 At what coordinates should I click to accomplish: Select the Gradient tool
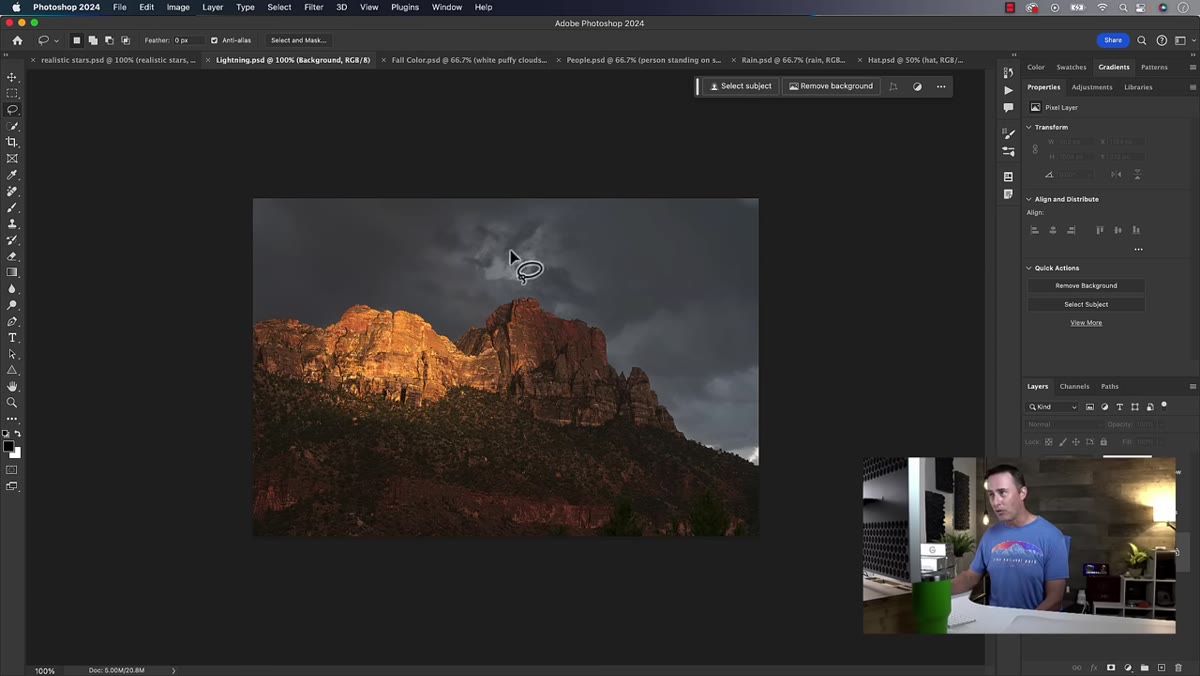click(12, 272)
